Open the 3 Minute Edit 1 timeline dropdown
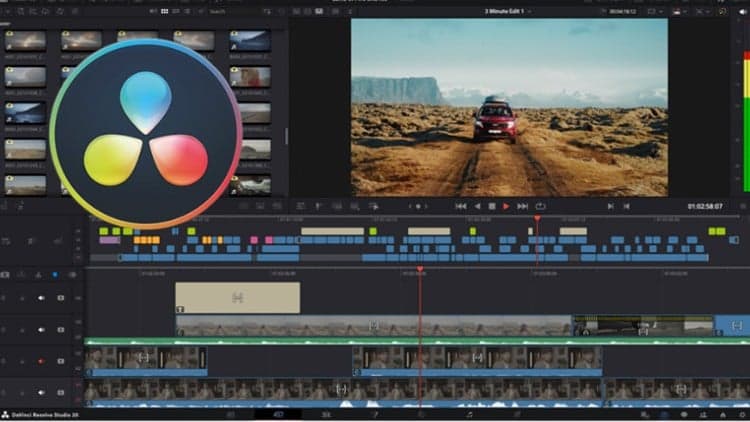 coord(507,11)
